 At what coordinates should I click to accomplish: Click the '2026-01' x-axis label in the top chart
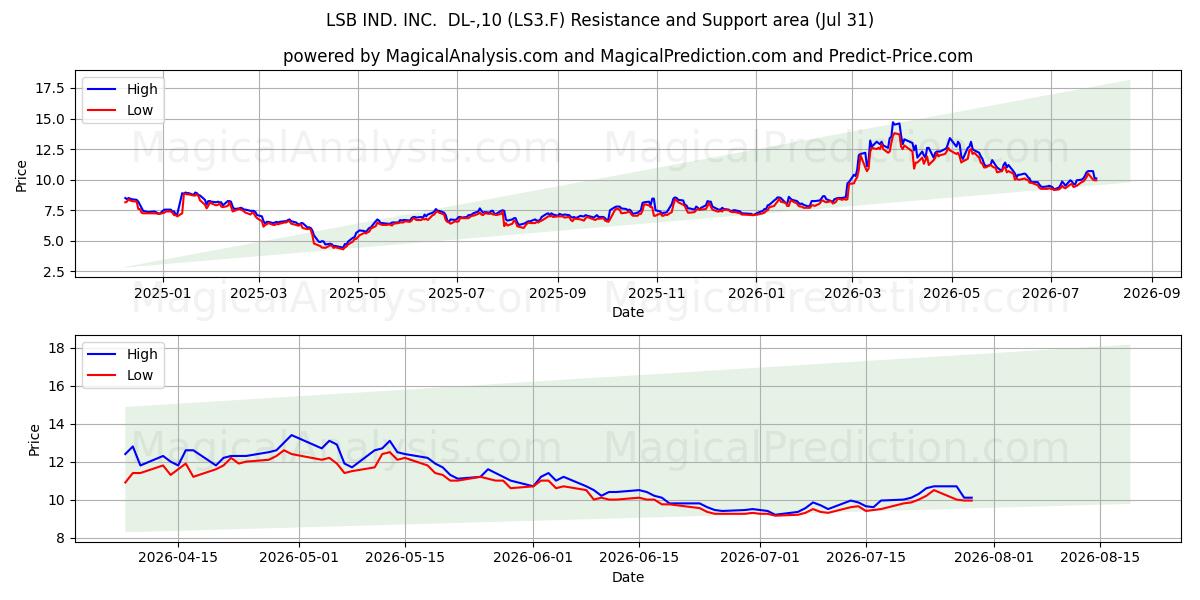[x=756, y=294]
